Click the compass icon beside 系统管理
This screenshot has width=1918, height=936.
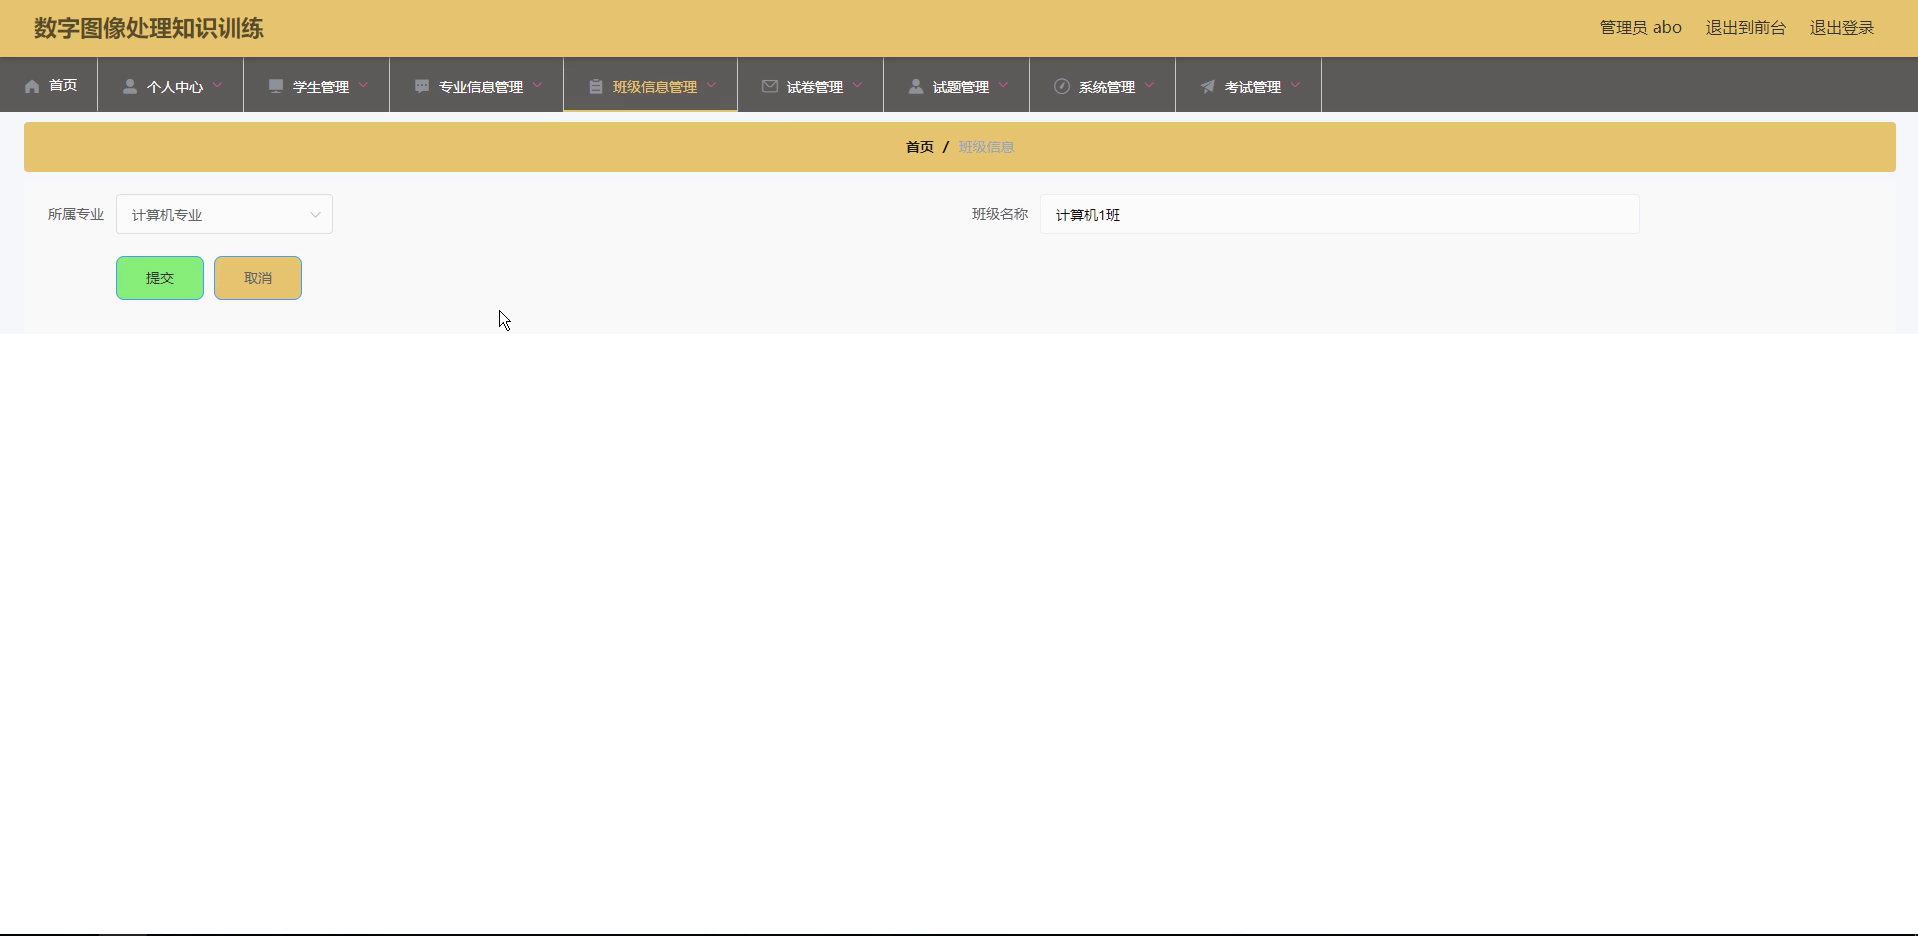tap(1062, 86)
